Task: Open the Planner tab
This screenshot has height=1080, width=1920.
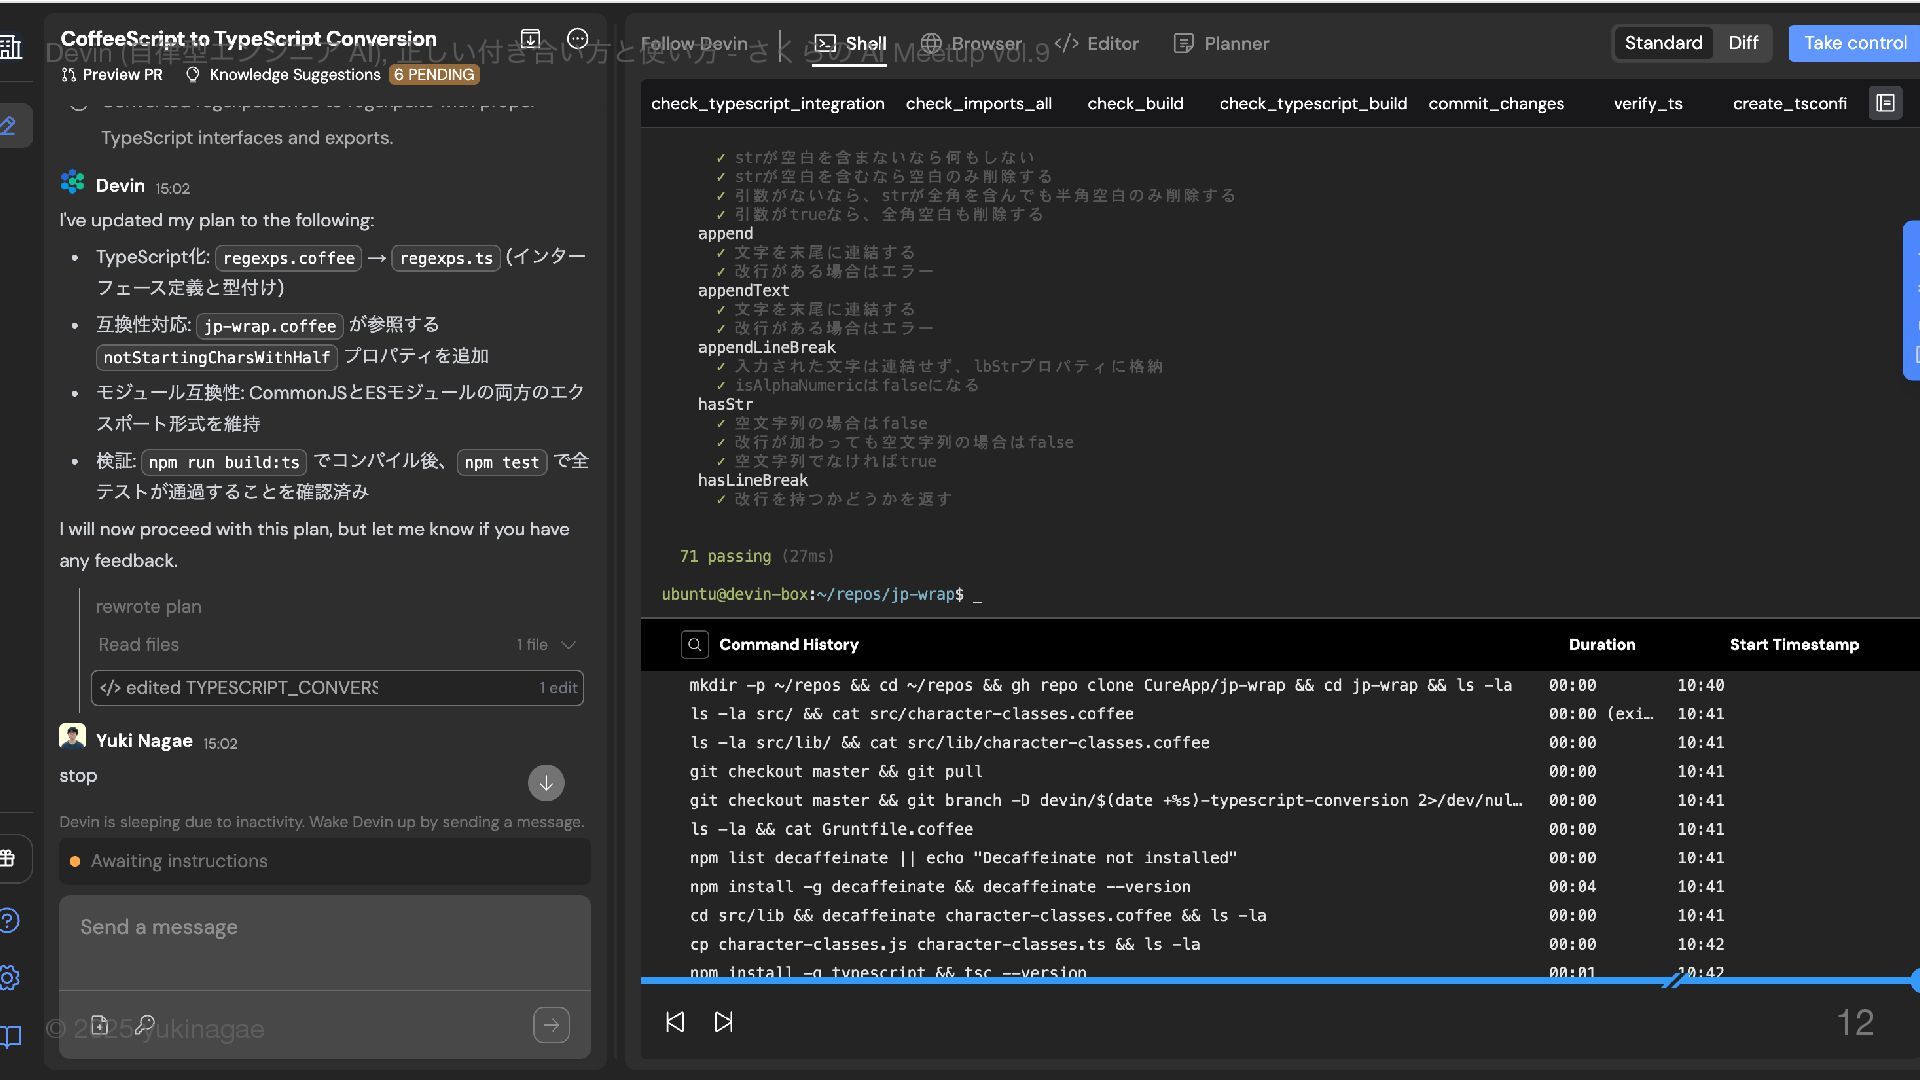Action: coord(1221,44)
